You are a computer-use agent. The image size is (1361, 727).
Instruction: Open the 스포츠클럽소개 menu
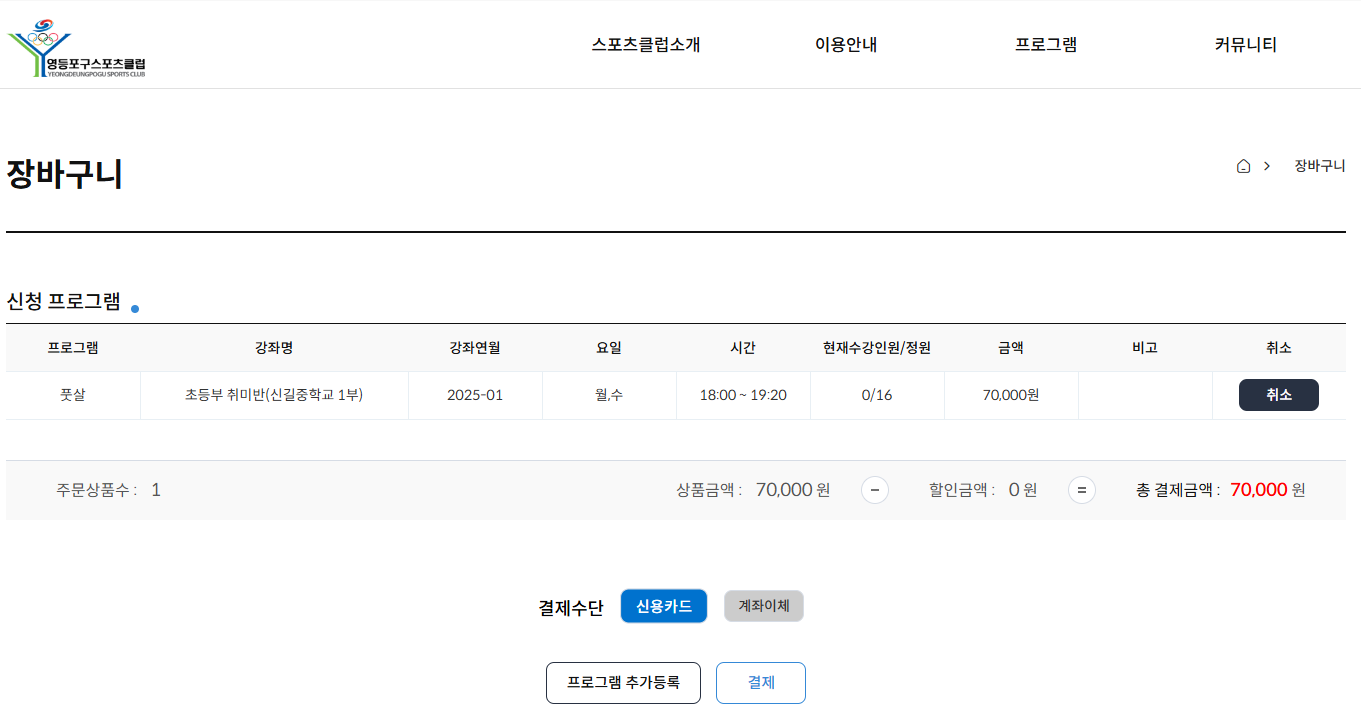point(645,45)
